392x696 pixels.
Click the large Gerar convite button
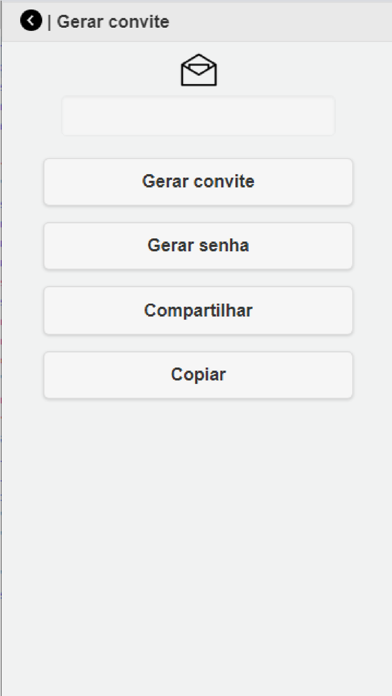pos(198,182)
